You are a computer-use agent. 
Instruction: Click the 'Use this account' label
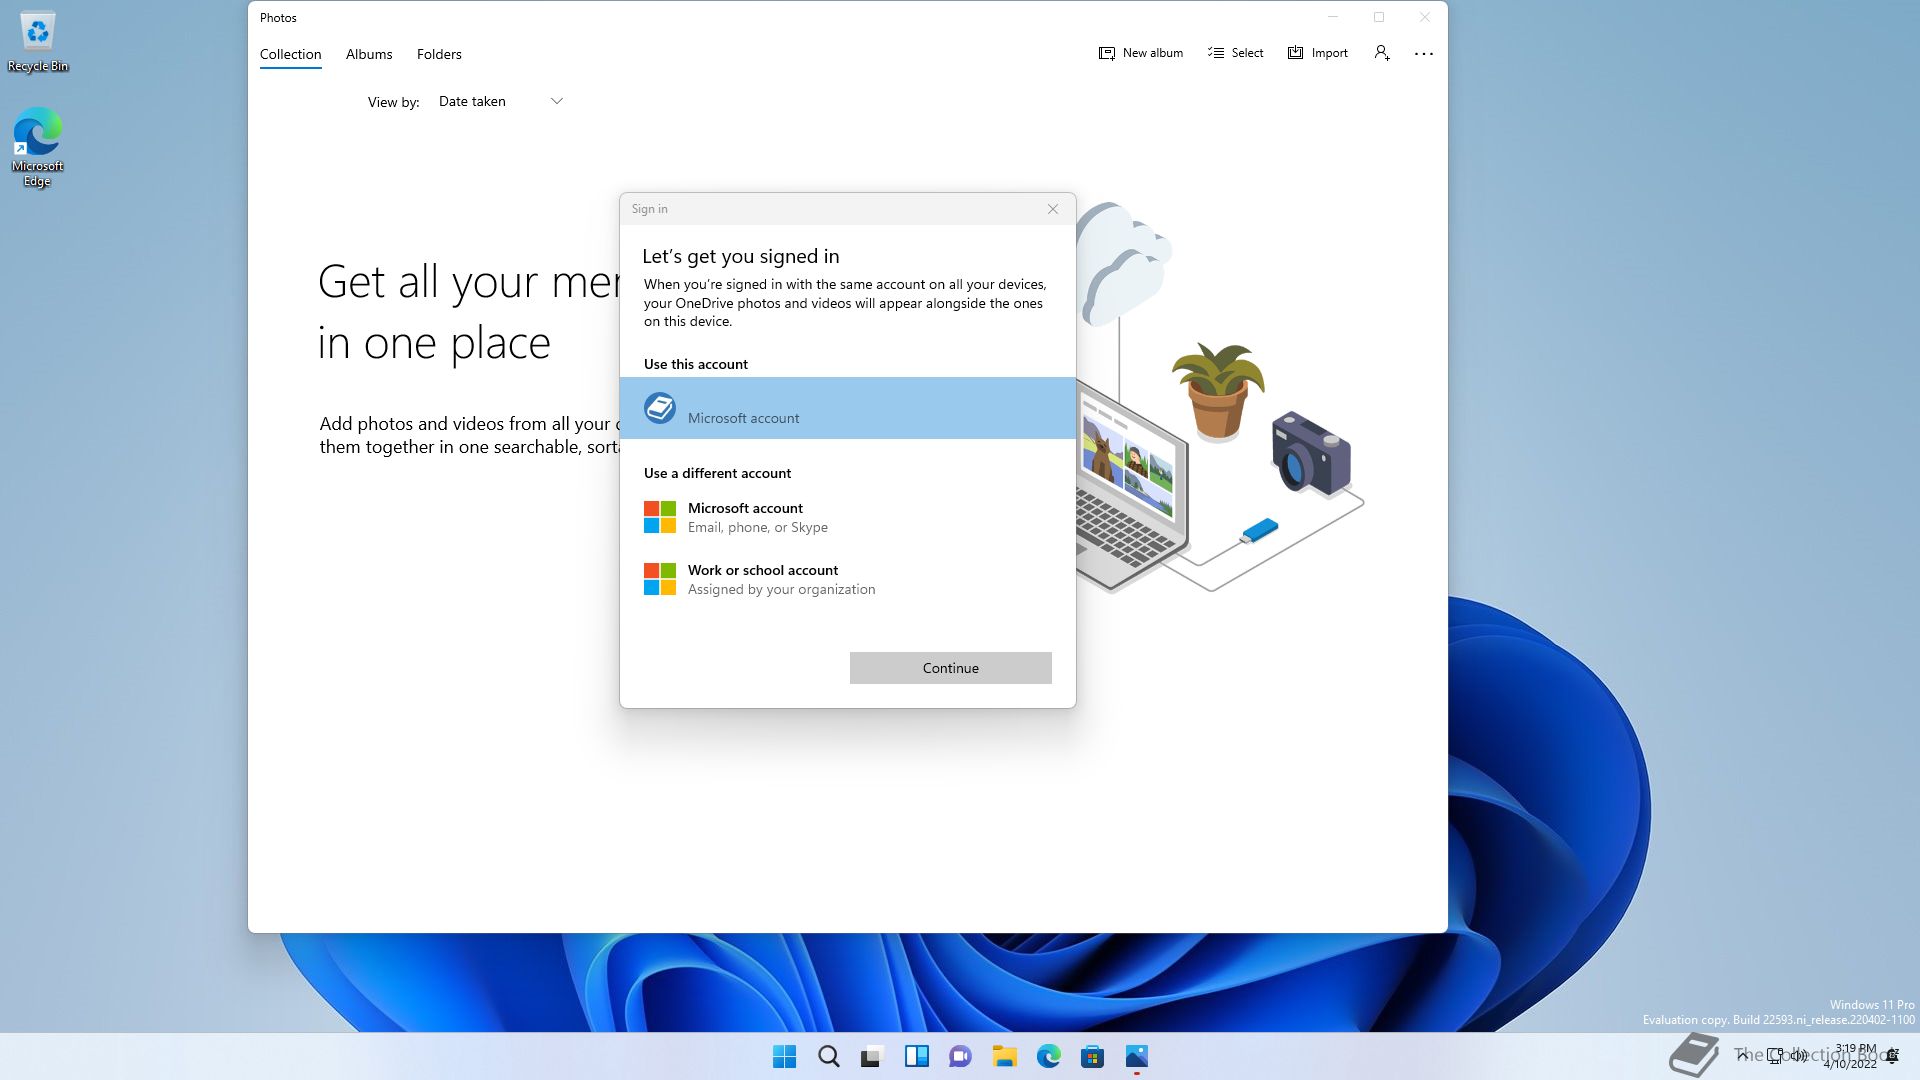pyautogui.click(x=696, y=364)
